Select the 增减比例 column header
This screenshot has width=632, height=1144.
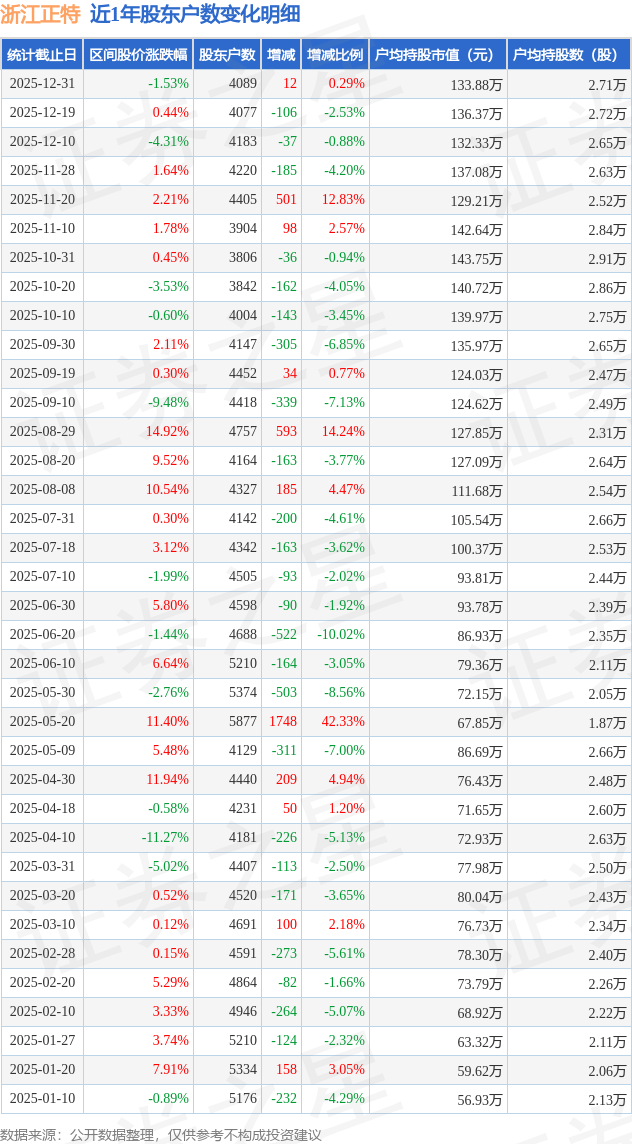(335, 55)
